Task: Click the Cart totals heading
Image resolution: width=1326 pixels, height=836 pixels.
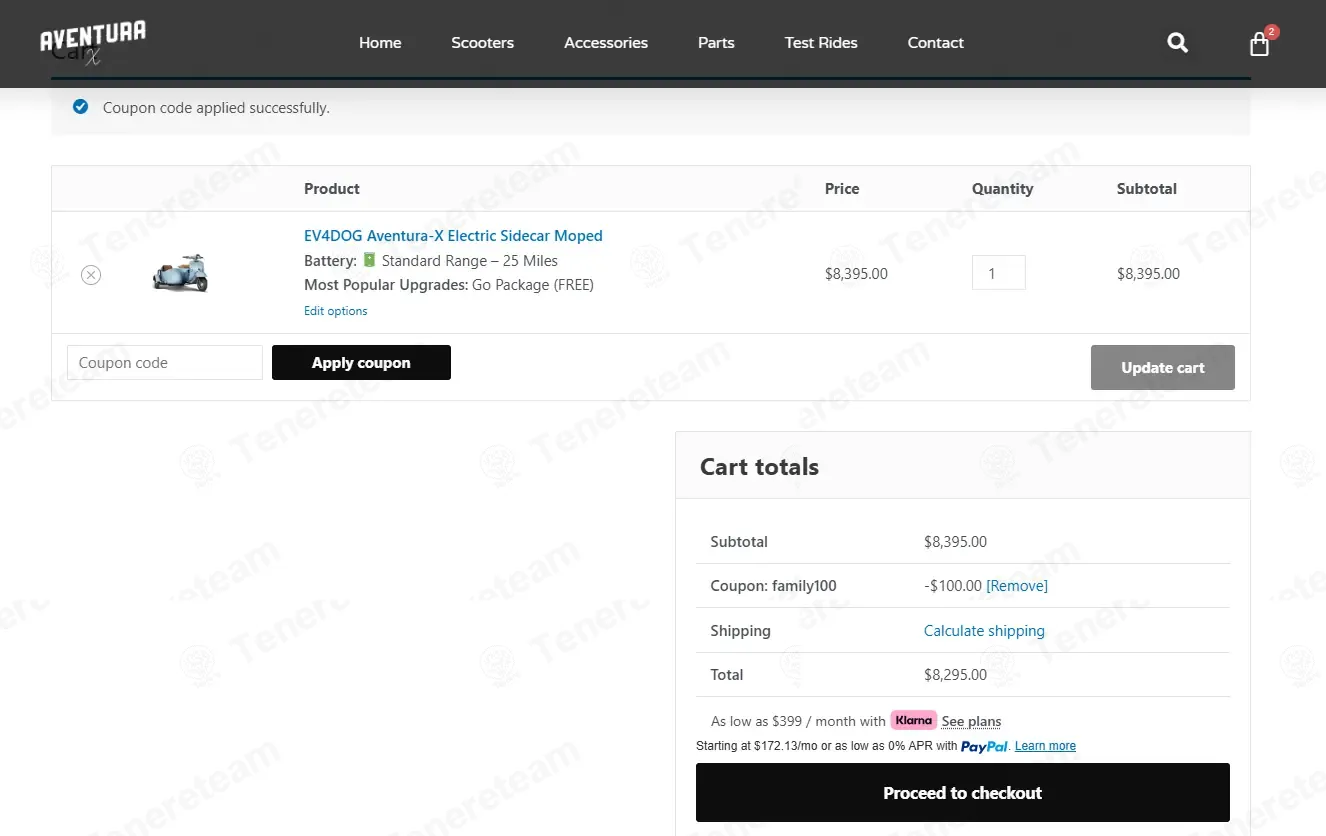Action: pyautogui.click(x=759, y=467)
